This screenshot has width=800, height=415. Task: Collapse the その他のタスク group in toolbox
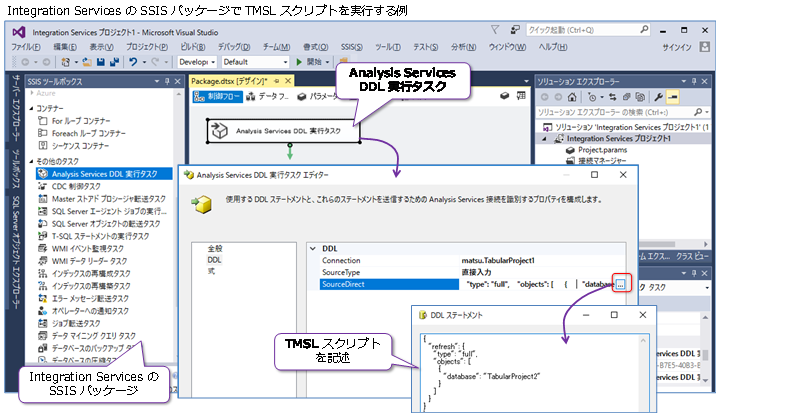[32, 161]
